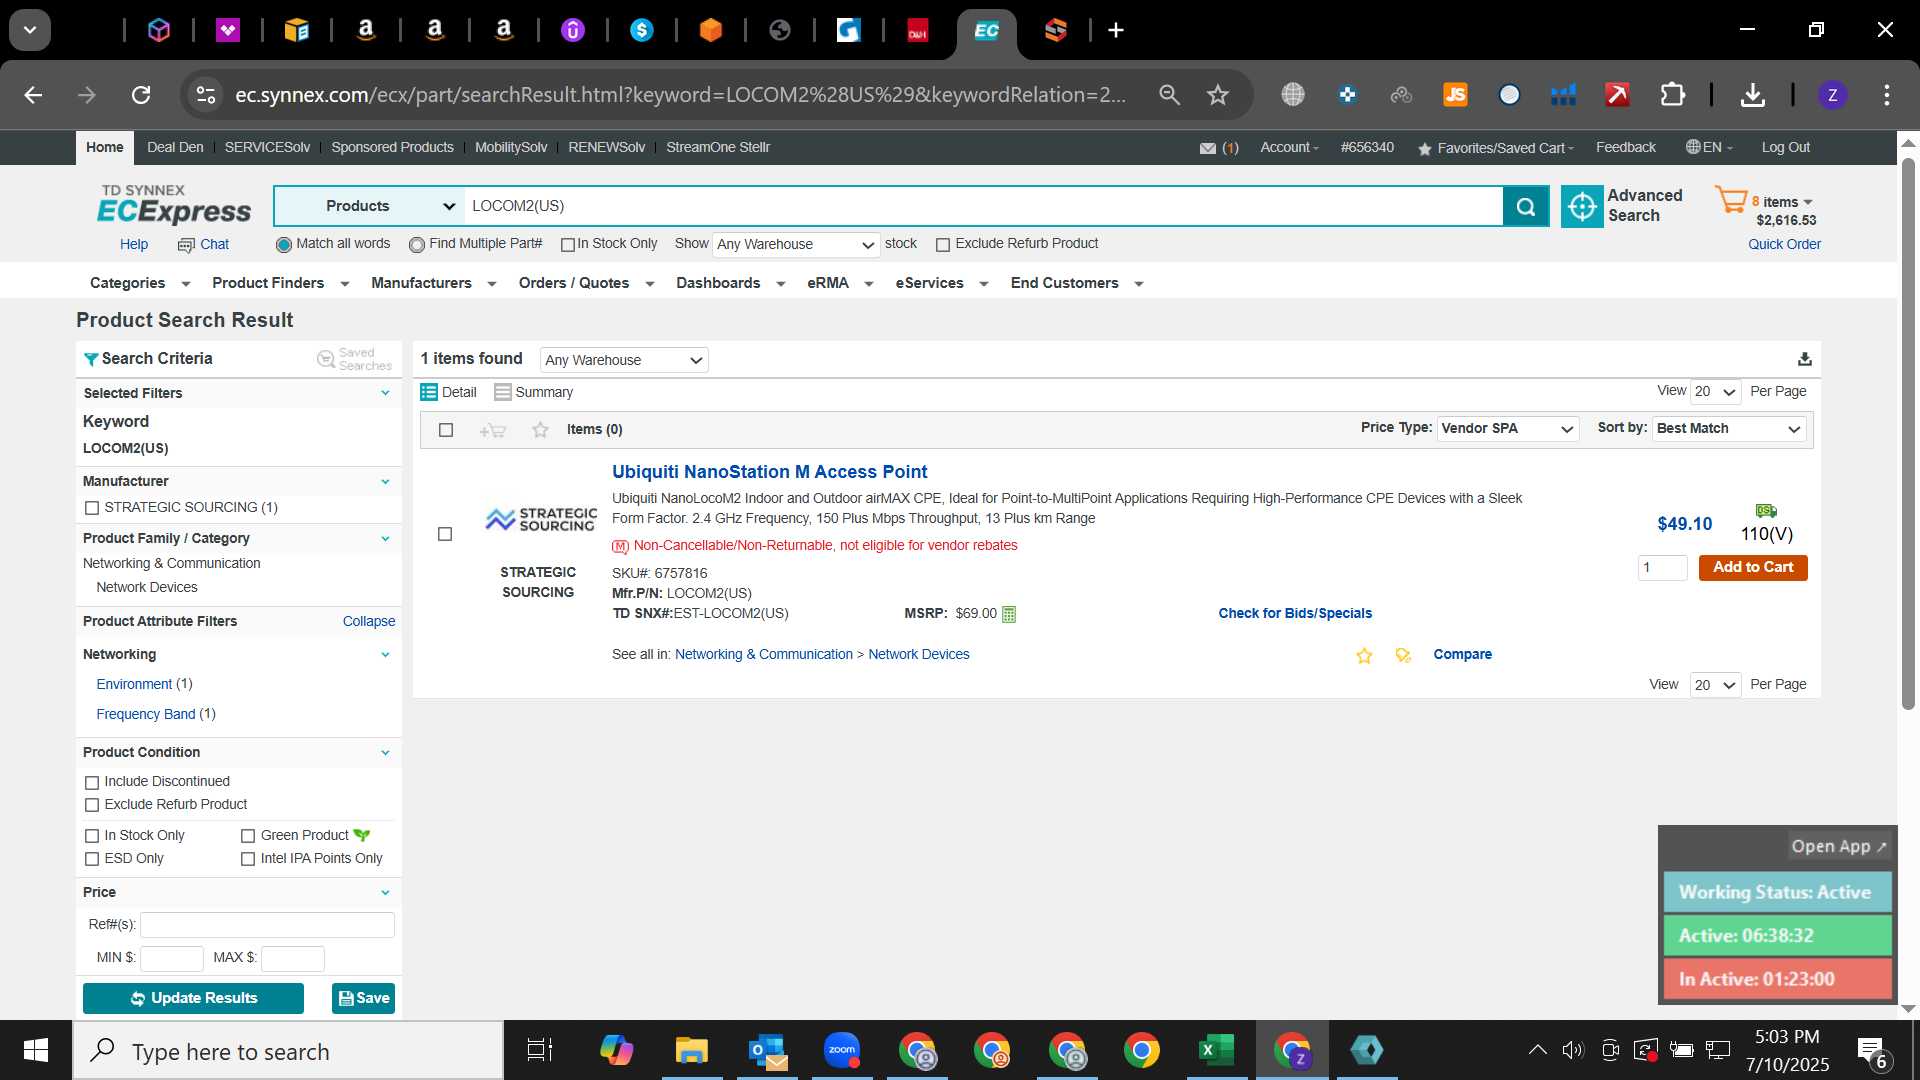Open the top View 20 per page dropdown
The width and height of the screenshot is (1920, 1080).
(1716, 392)
